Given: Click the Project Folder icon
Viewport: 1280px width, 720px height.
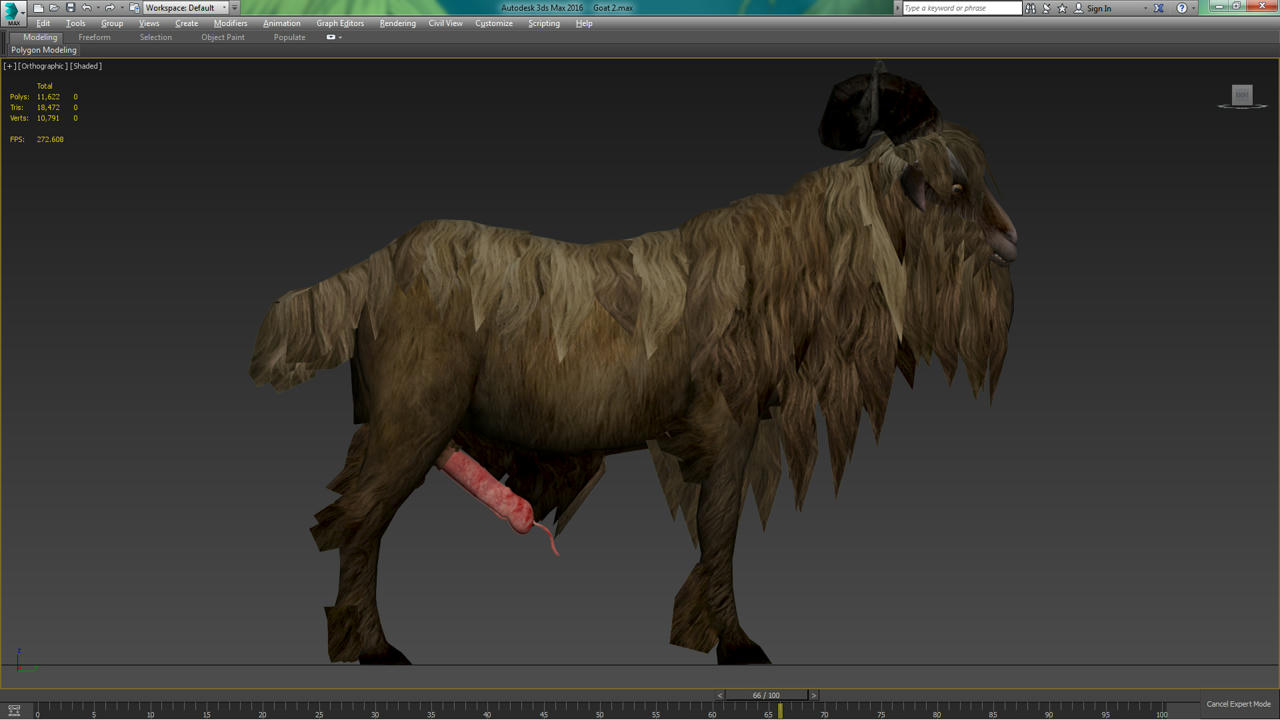Looking at the screenshot, I should [134, 8].
